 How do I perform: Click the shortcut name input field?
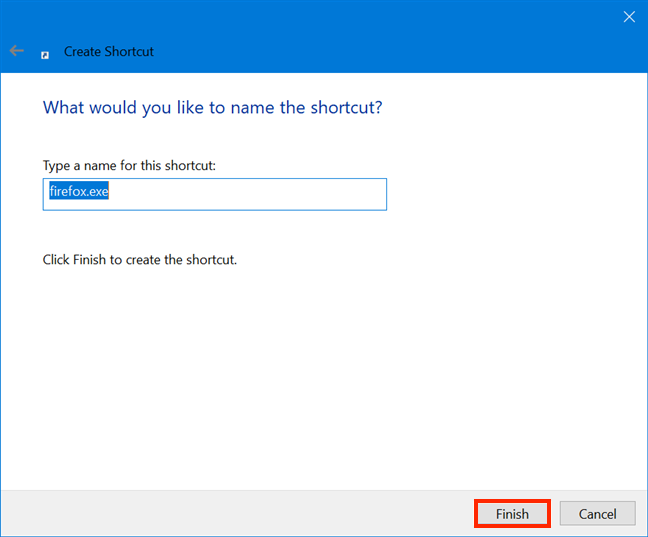click(x=214, y=194)
